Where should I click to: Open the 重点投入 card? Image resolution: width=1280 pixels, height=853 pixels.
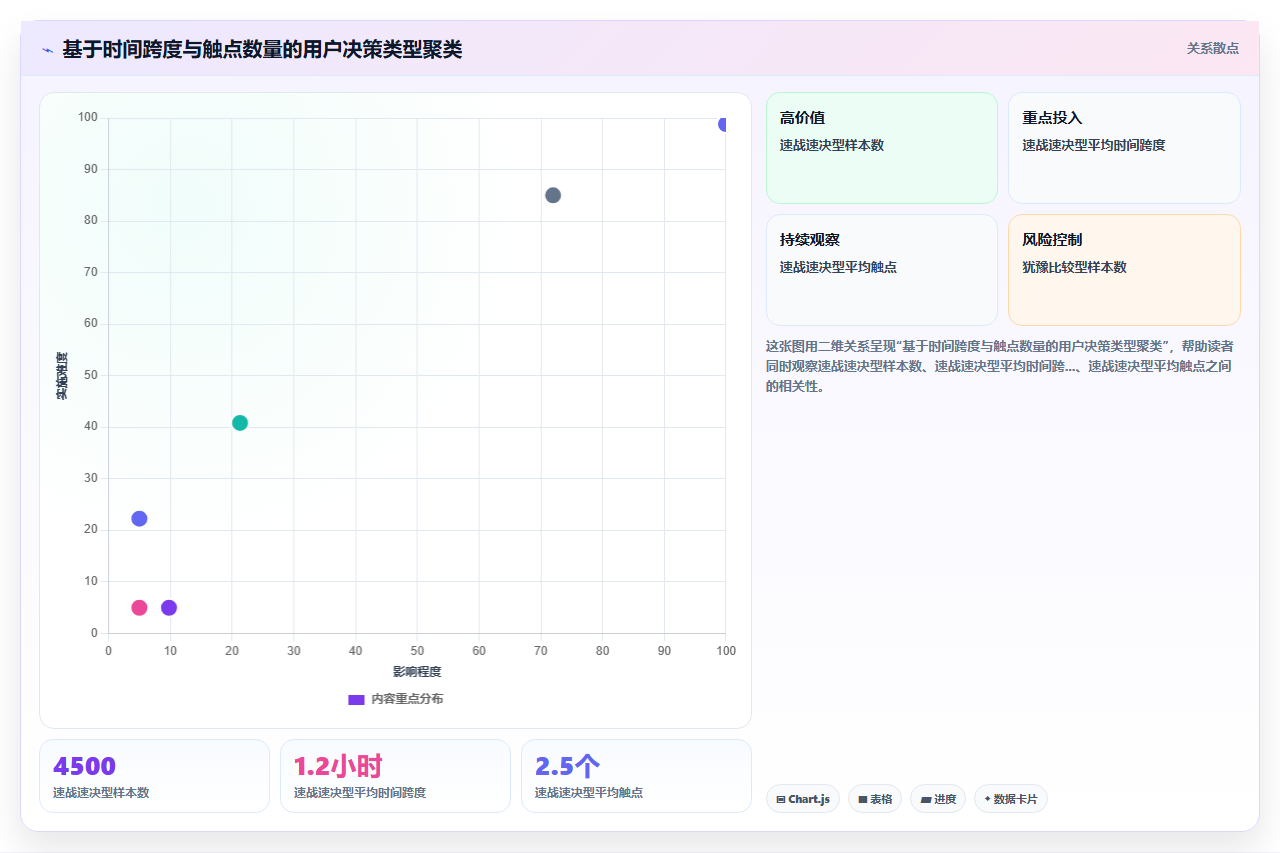coord(1124,148)
